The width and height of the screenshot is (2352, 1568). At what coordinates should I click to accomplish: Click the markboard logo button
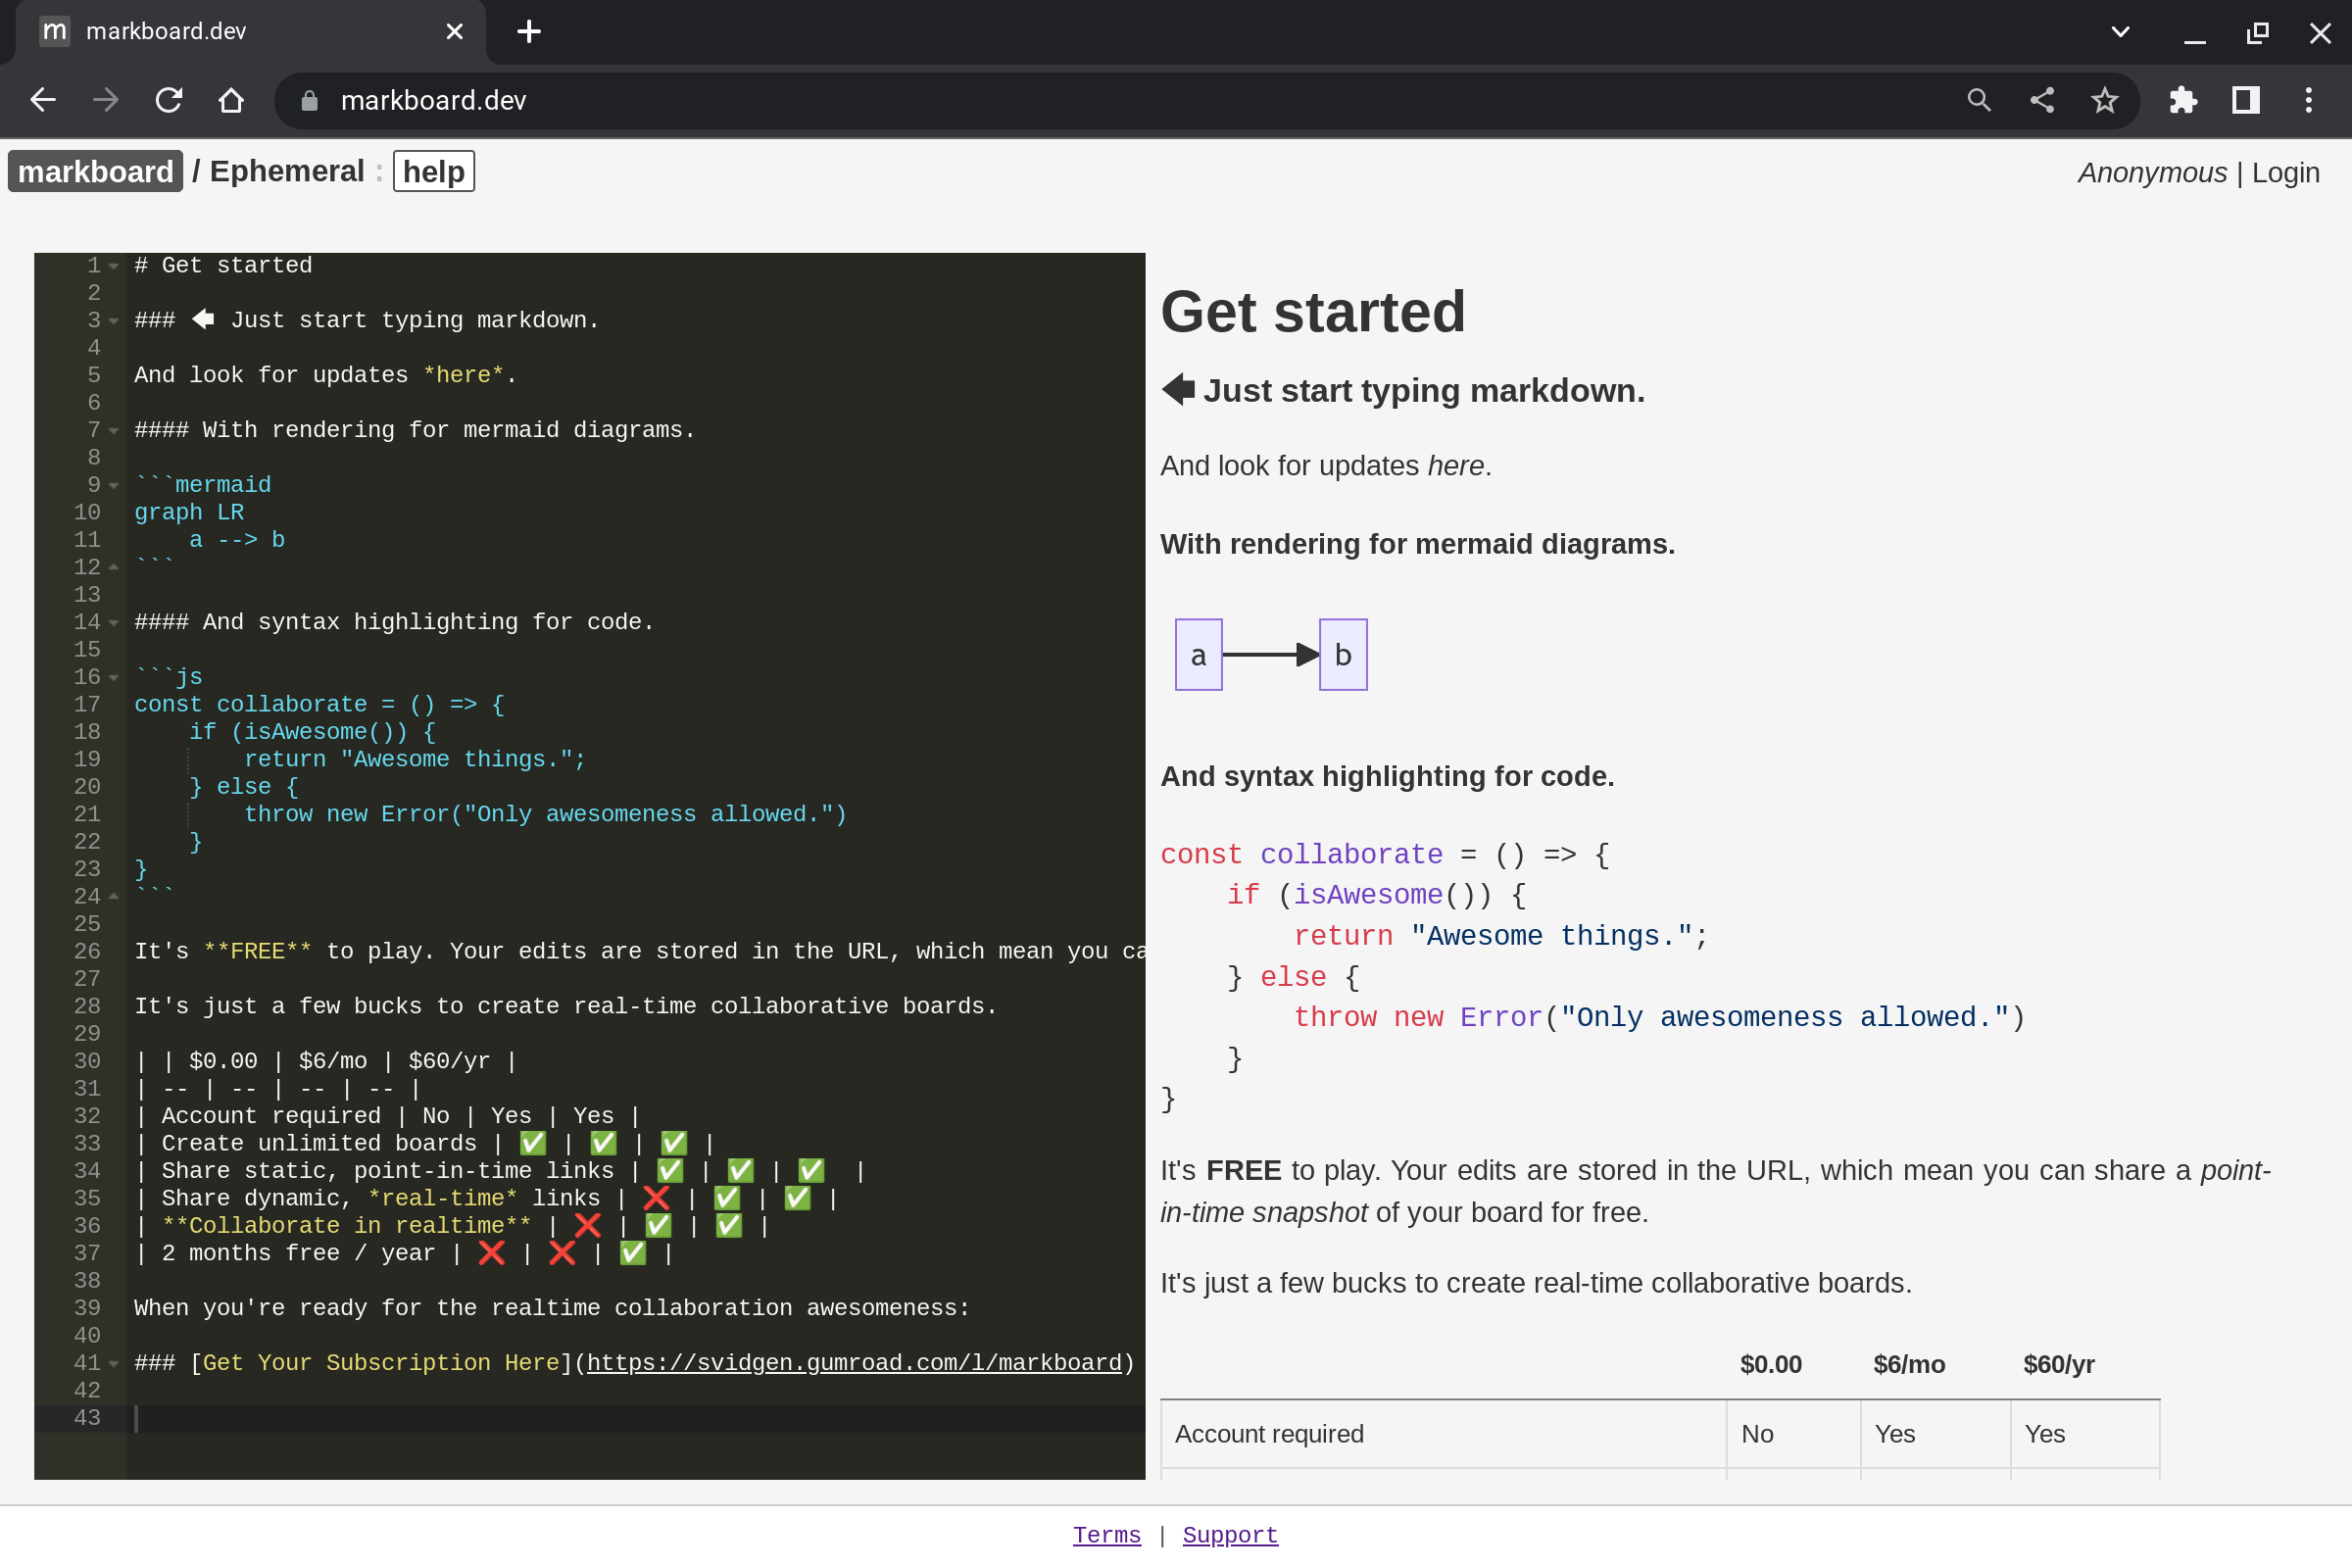click(x=95, y=172)
